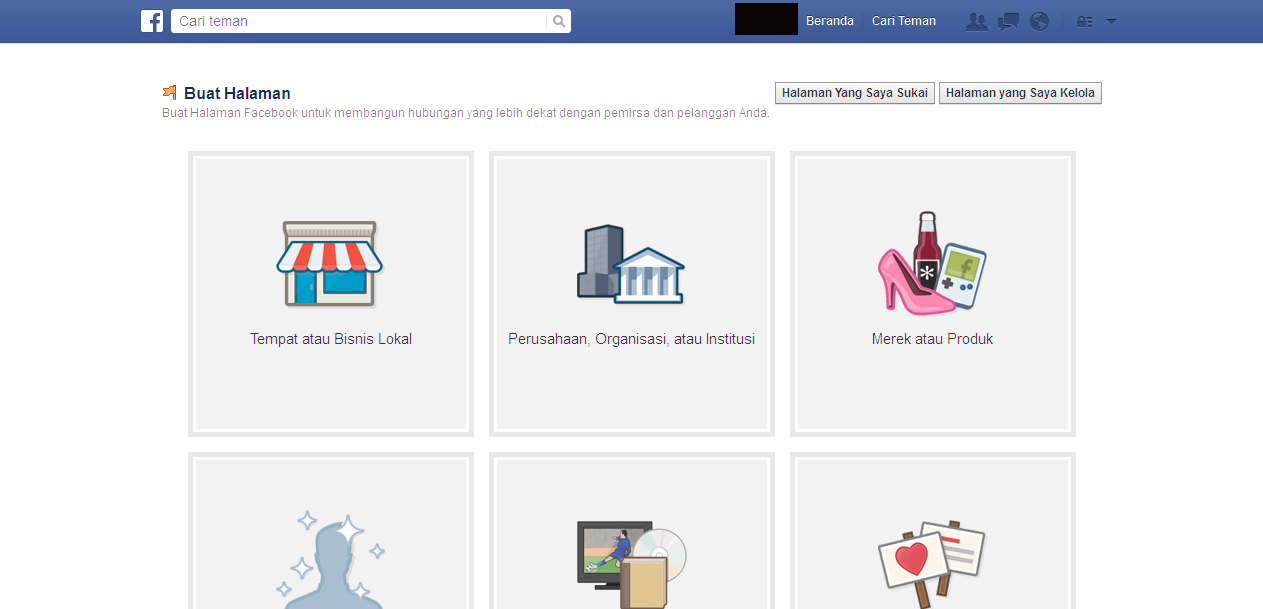Viewport: 1263px width, 609px height.
Task: Go to Beranda in top bar
Action: click(x=830, y=21)
